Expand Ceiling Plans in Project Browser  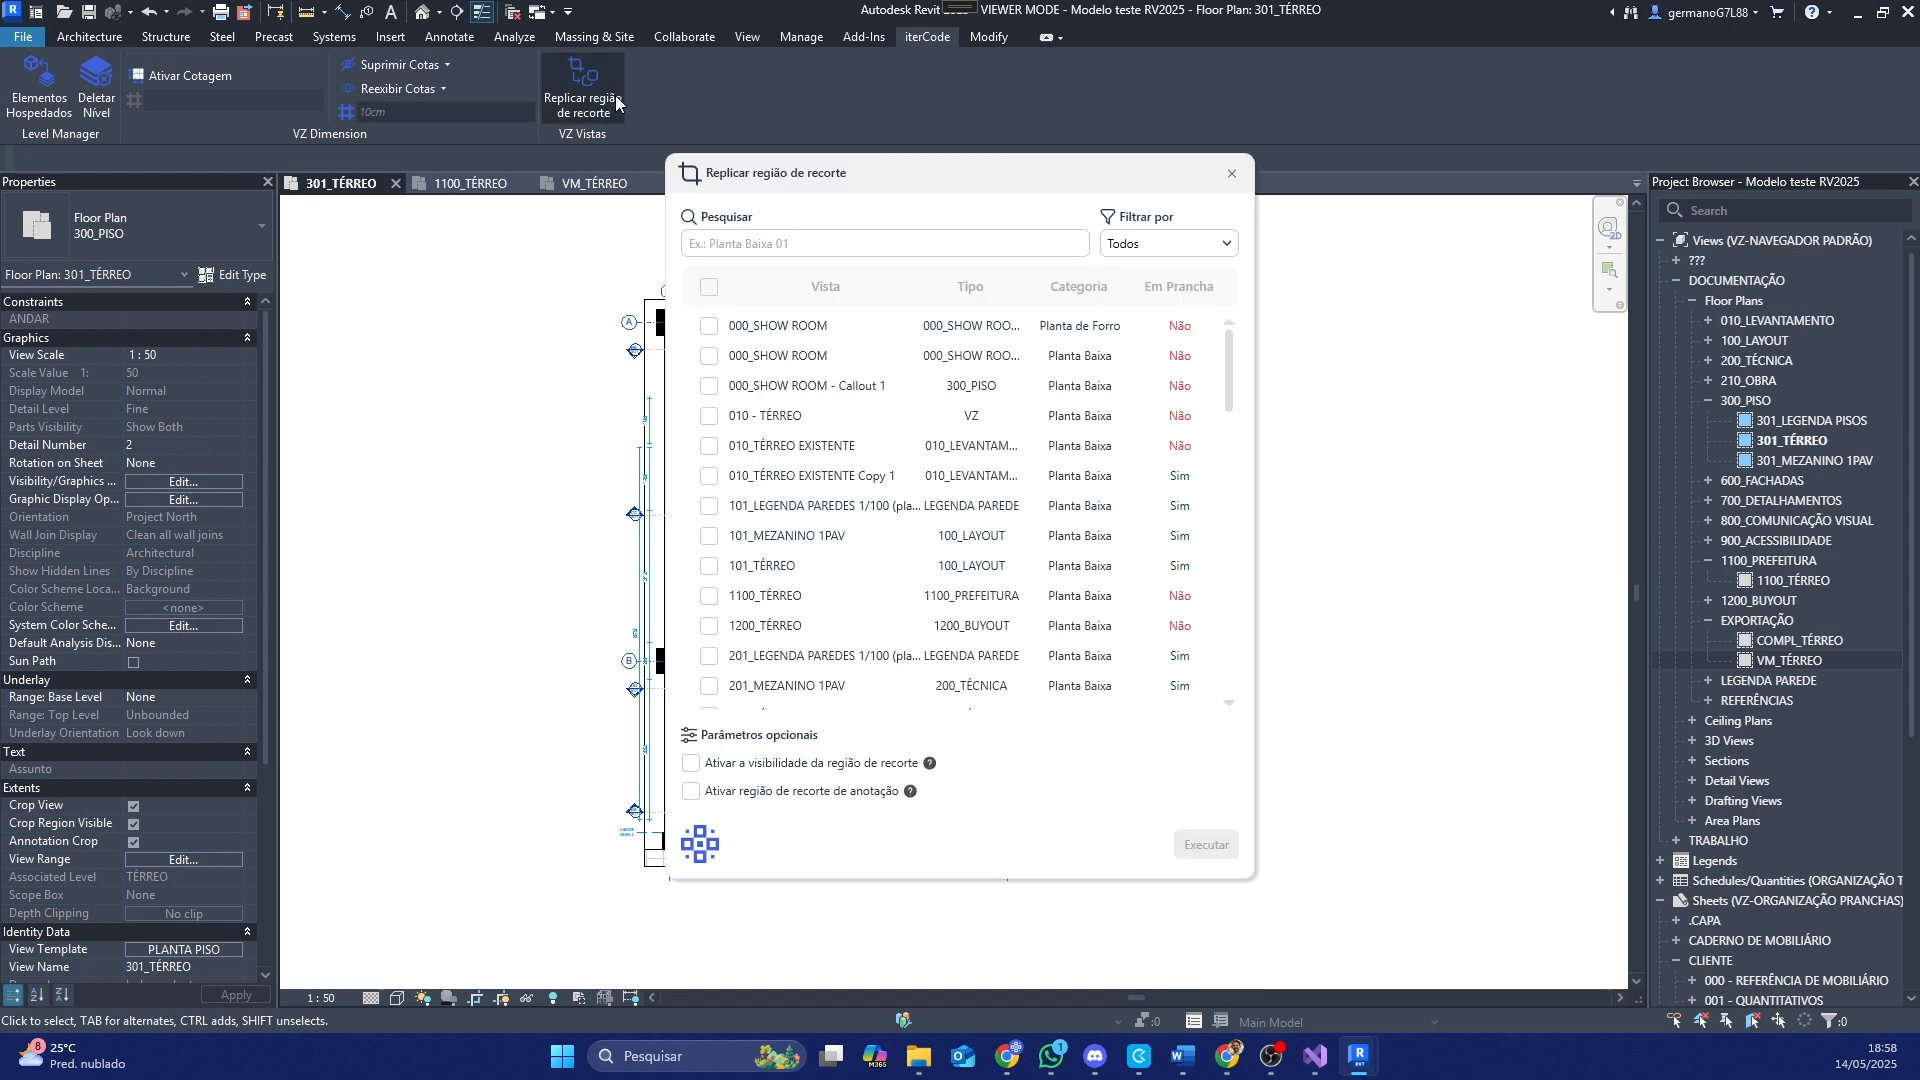point(1692,721)
